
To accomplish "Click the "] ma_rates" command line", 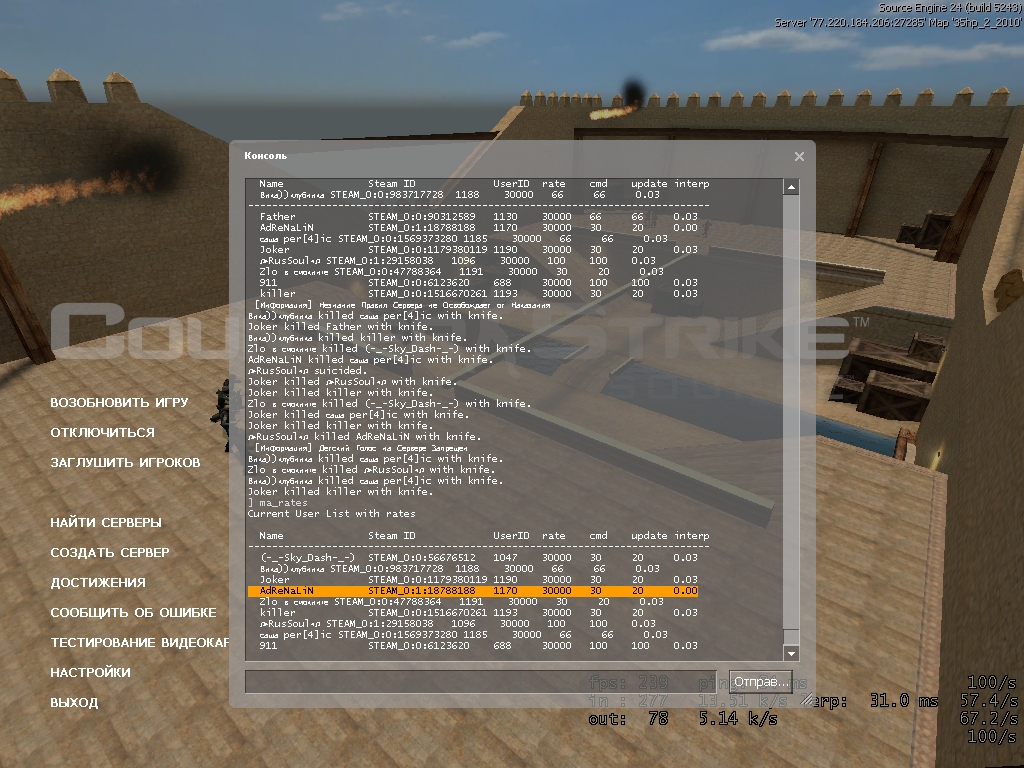I will [278, 502].
